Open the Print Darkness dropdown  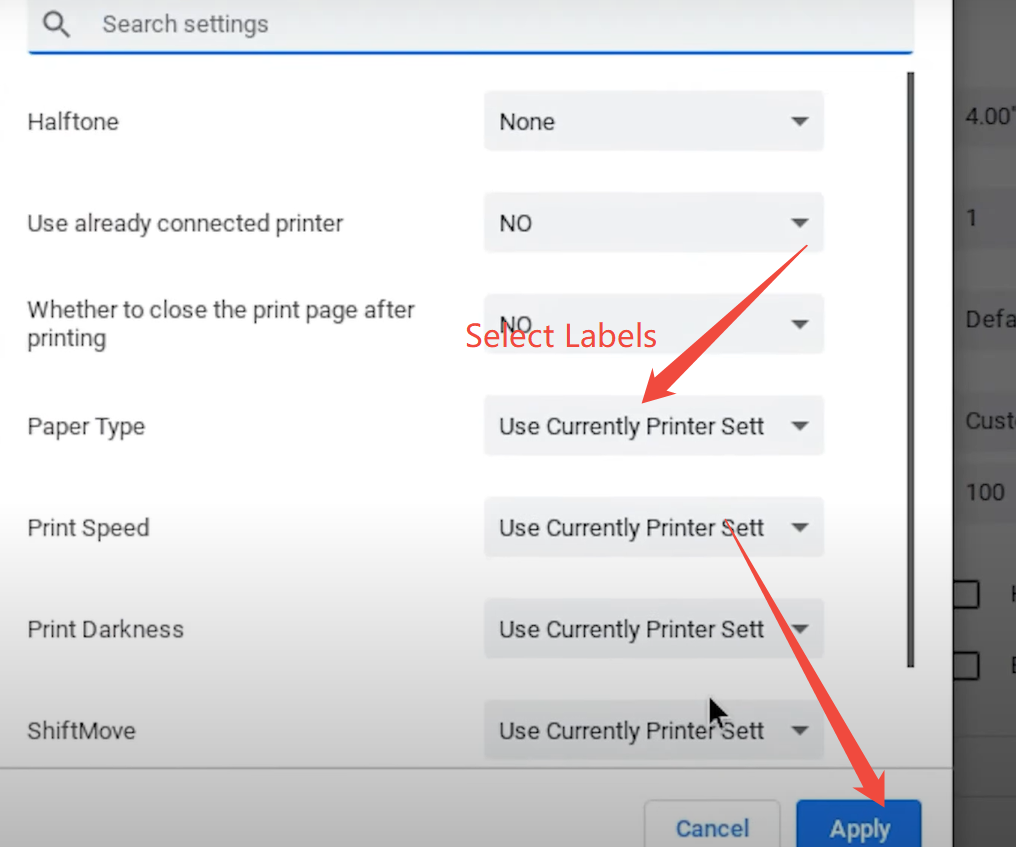click(653, 629)
